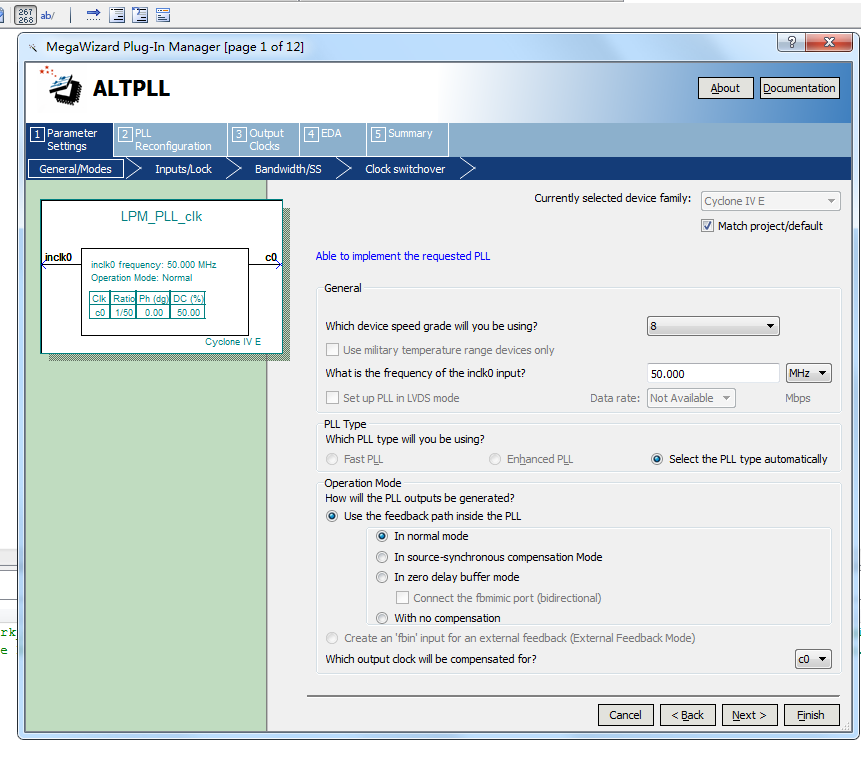This screenshot has width=861, height=760.
Task: Click the 1/50 ratio cell in diagram table
Action: [x=124, y=312]
